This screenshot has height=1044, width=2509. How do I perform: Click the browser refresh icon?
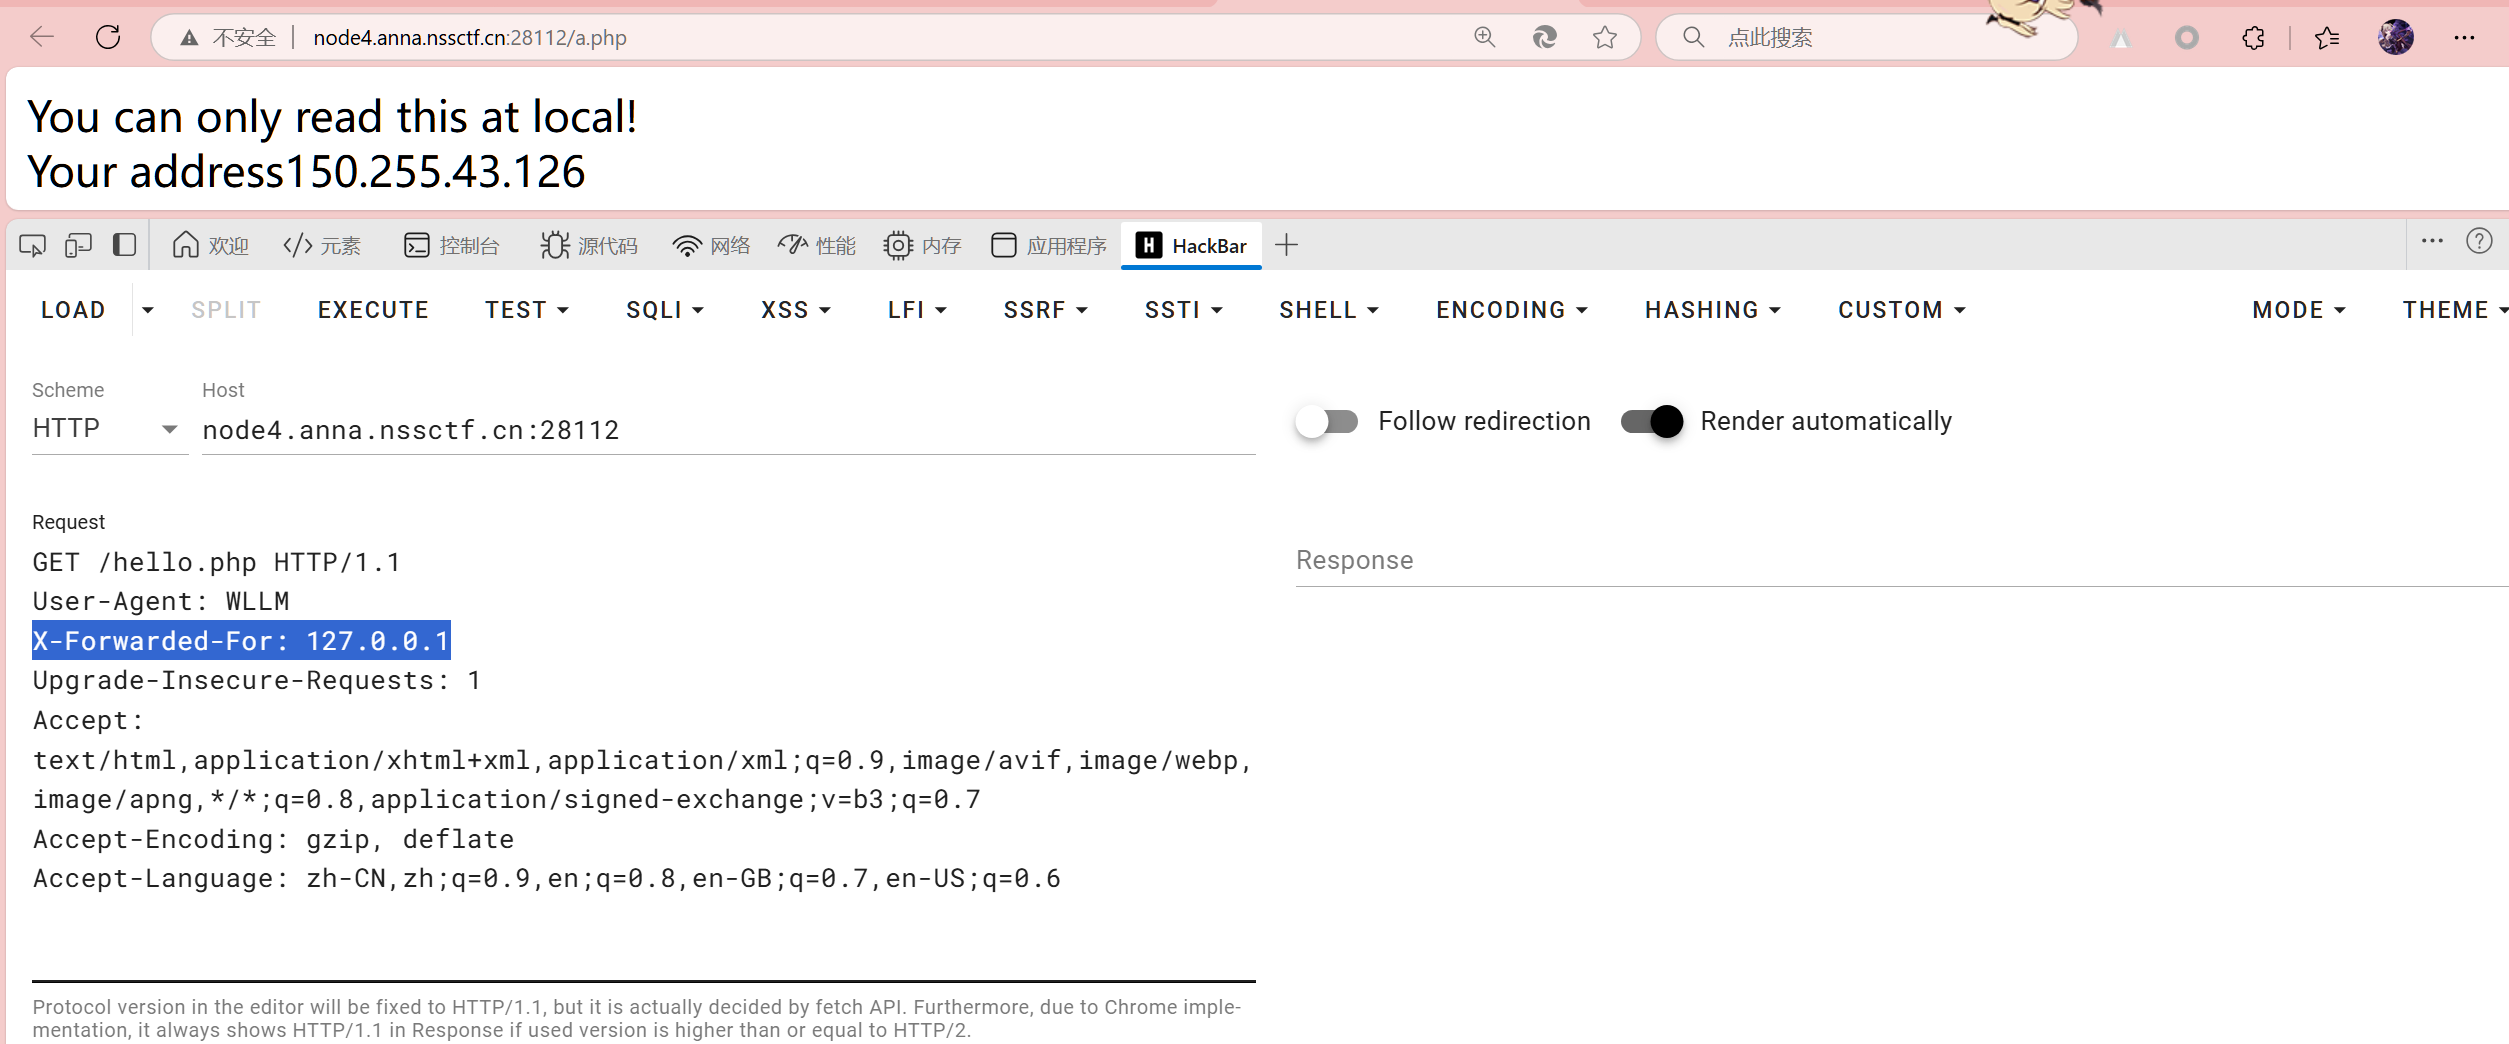[108, 38]
